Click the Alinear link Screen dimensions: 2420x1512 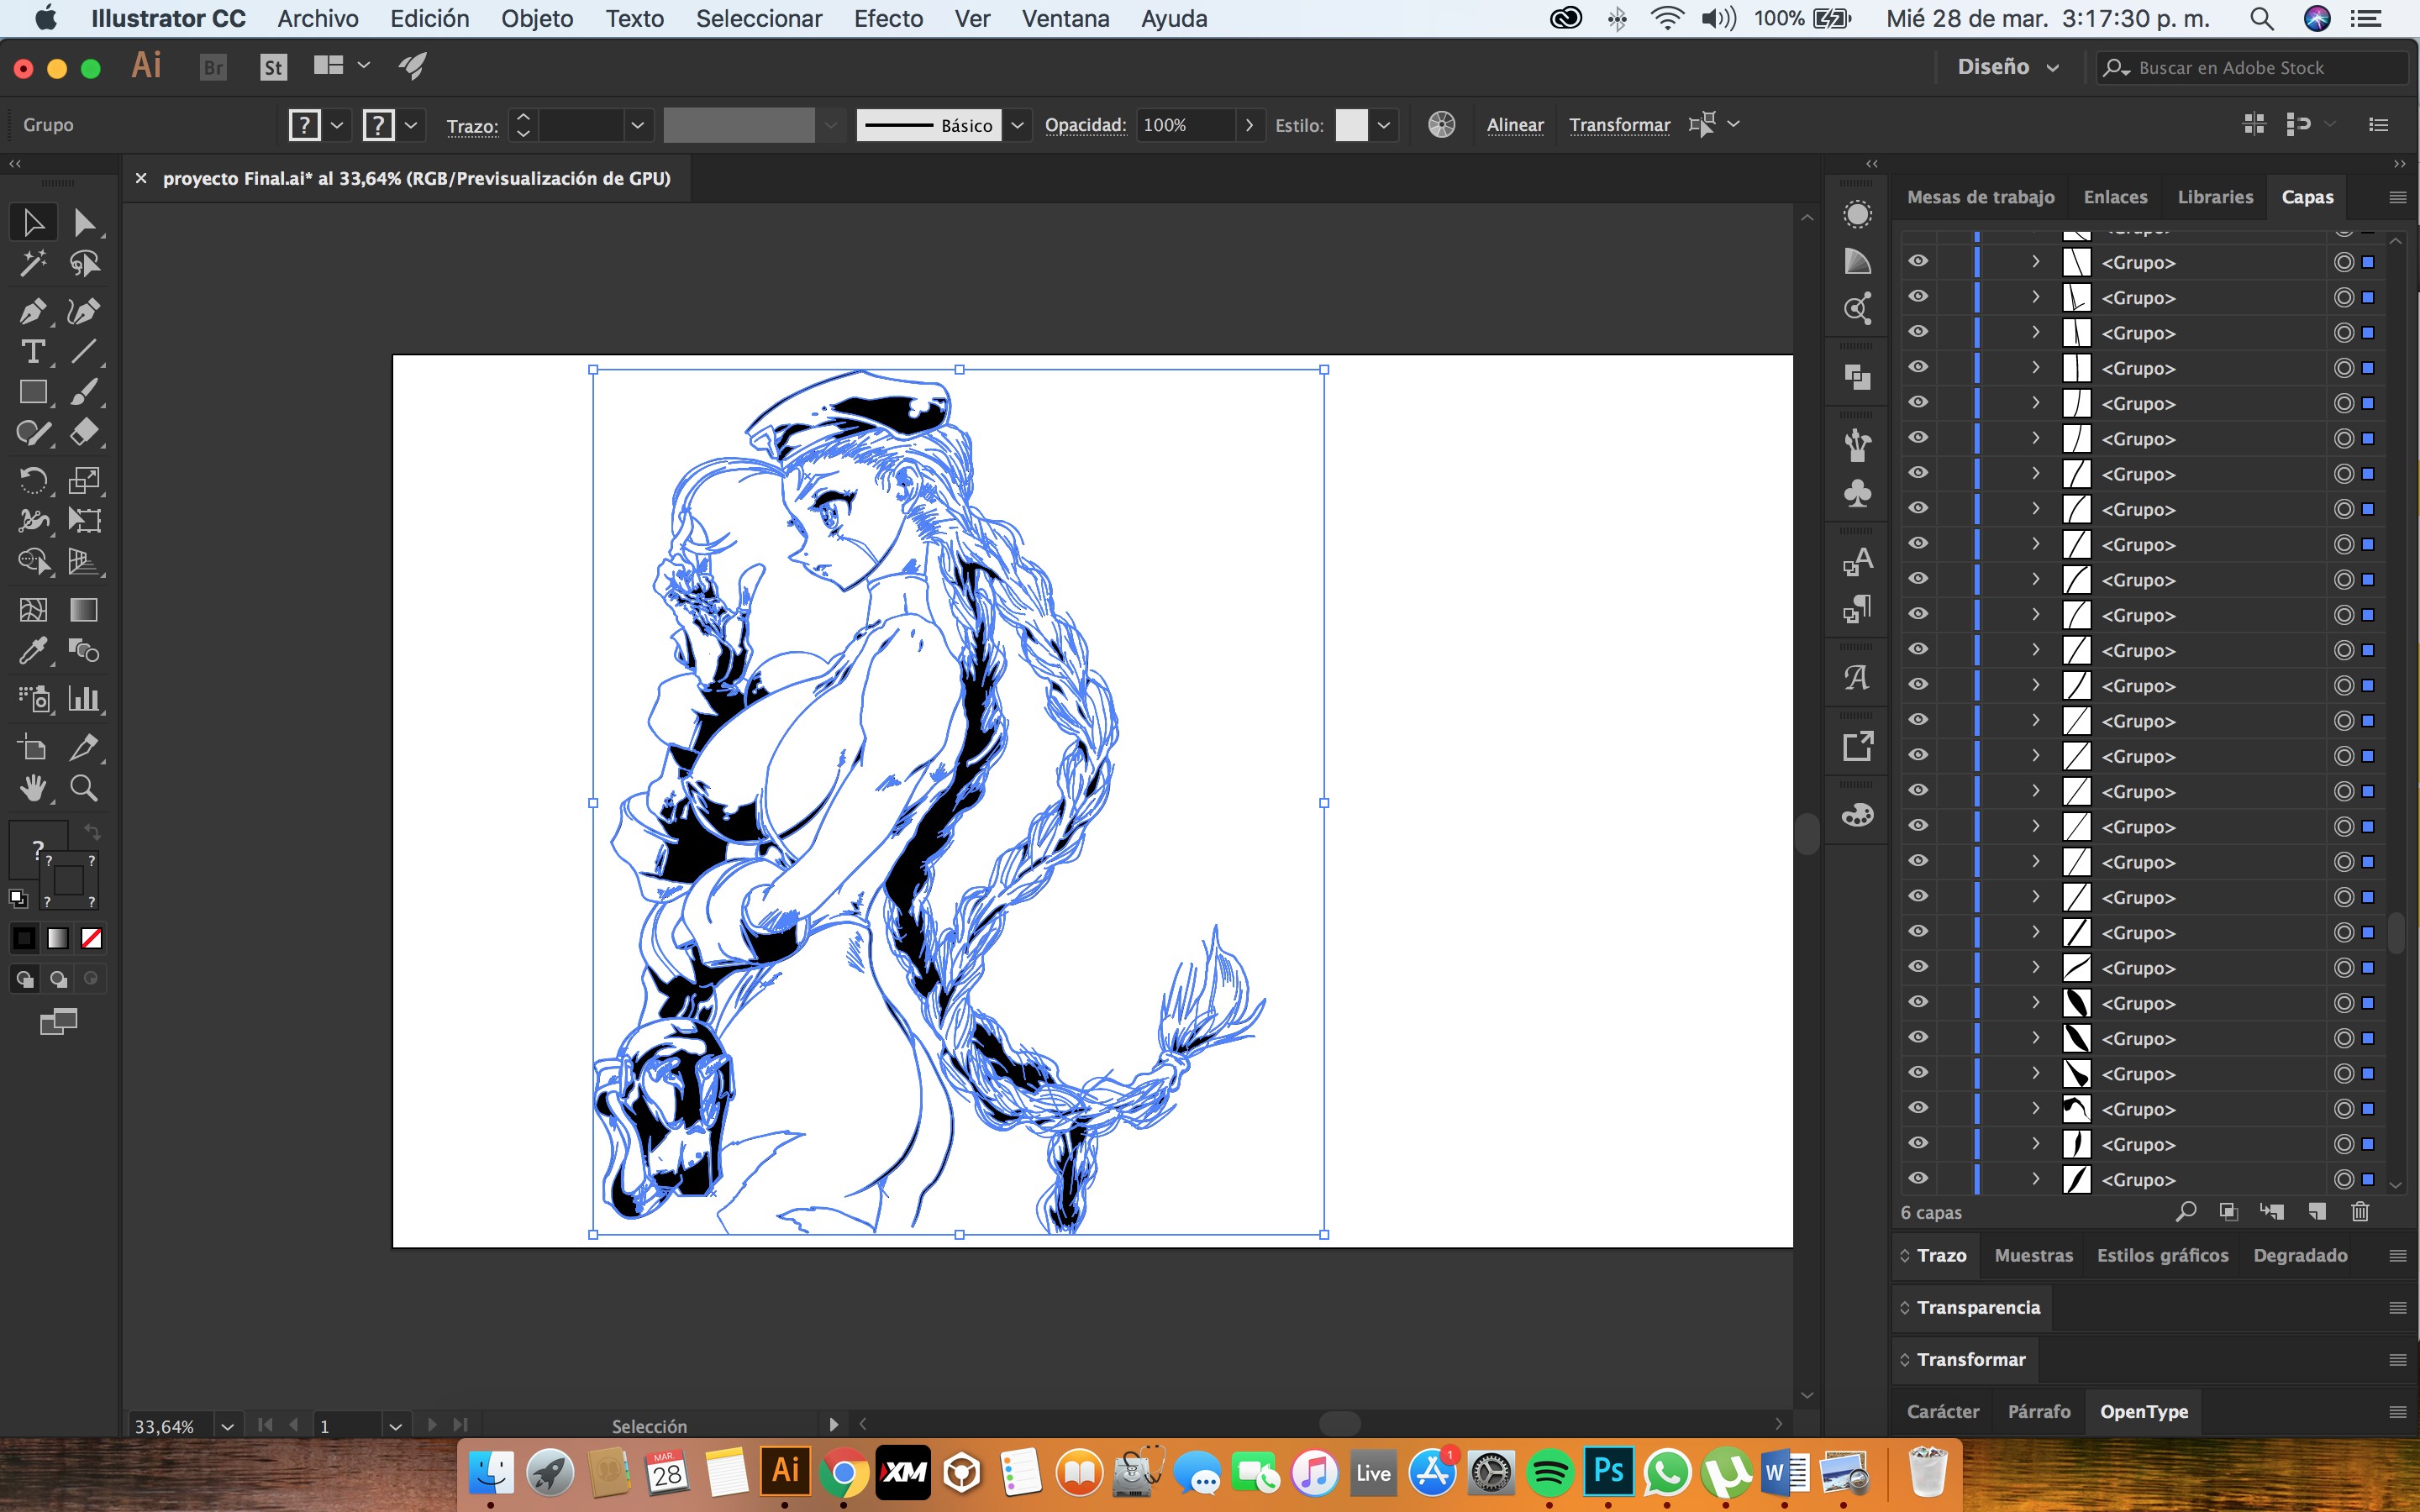coord(1515,125)
